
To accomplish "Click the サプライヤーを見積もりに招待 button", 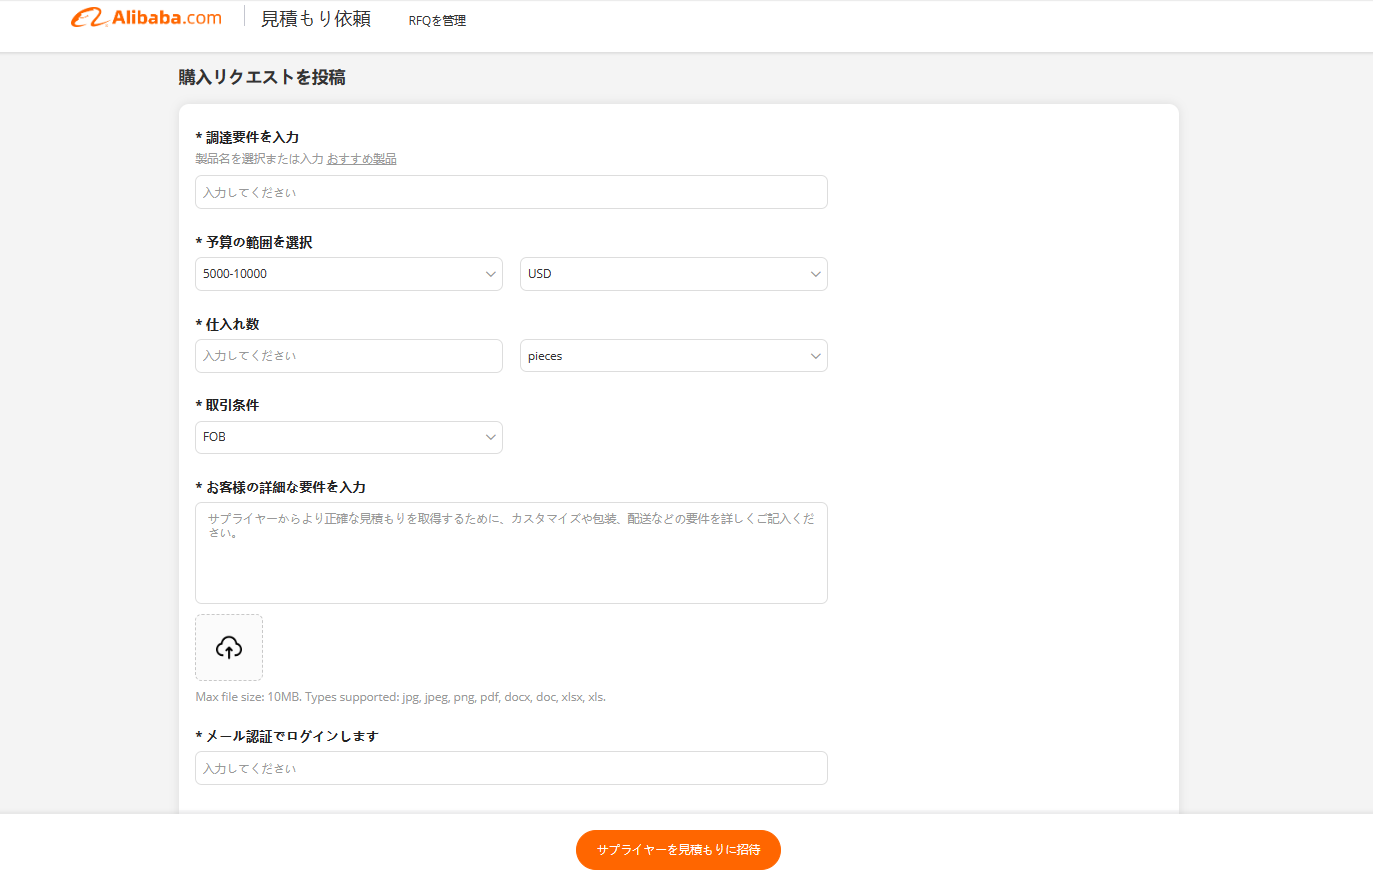I will point(678,850).
